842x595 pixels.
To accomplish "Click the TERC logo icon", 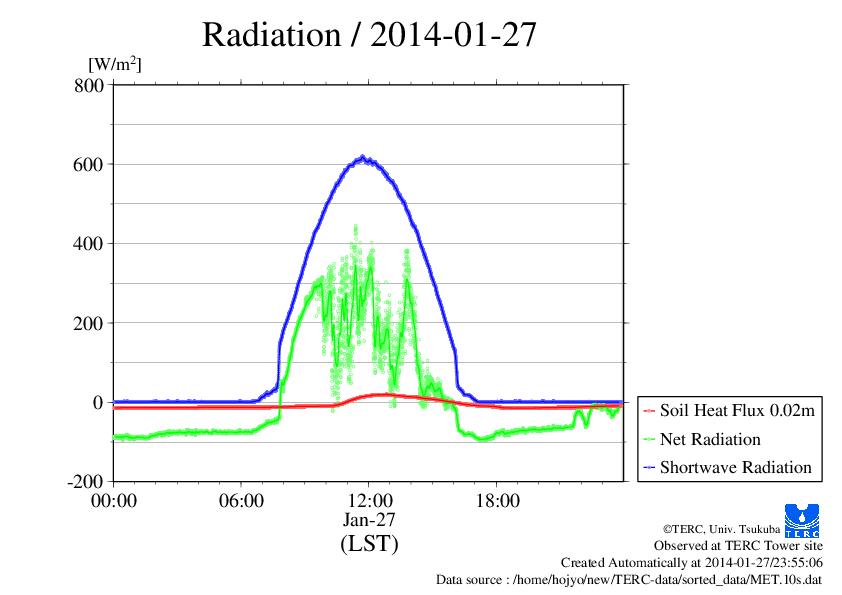I will tap(802, 521).
